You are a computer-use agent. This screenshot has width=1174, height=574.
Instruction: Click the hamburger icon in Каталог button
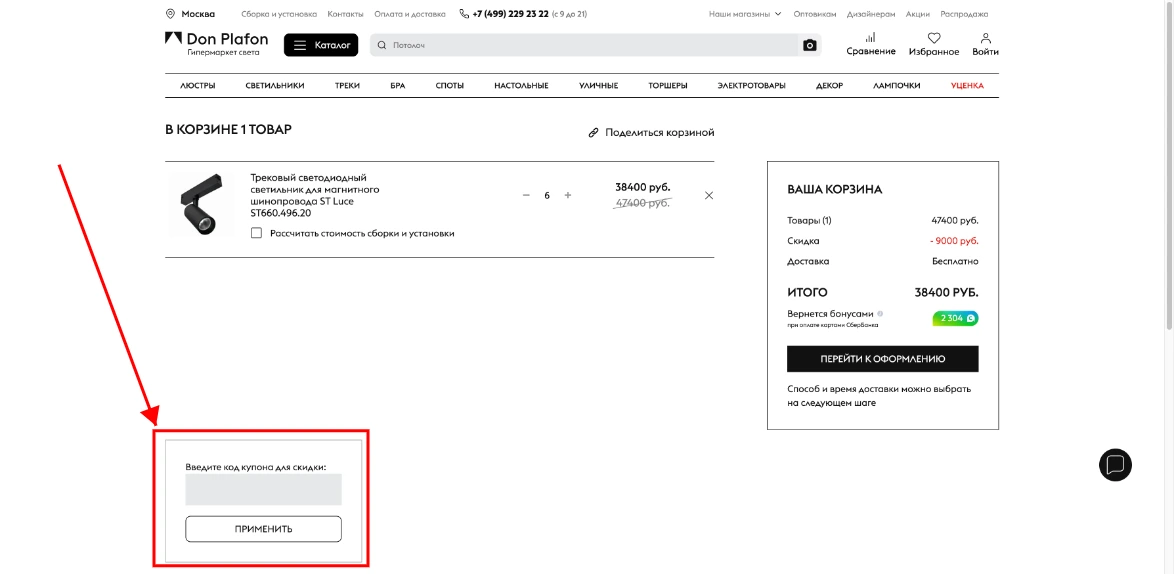pos(299,45)
